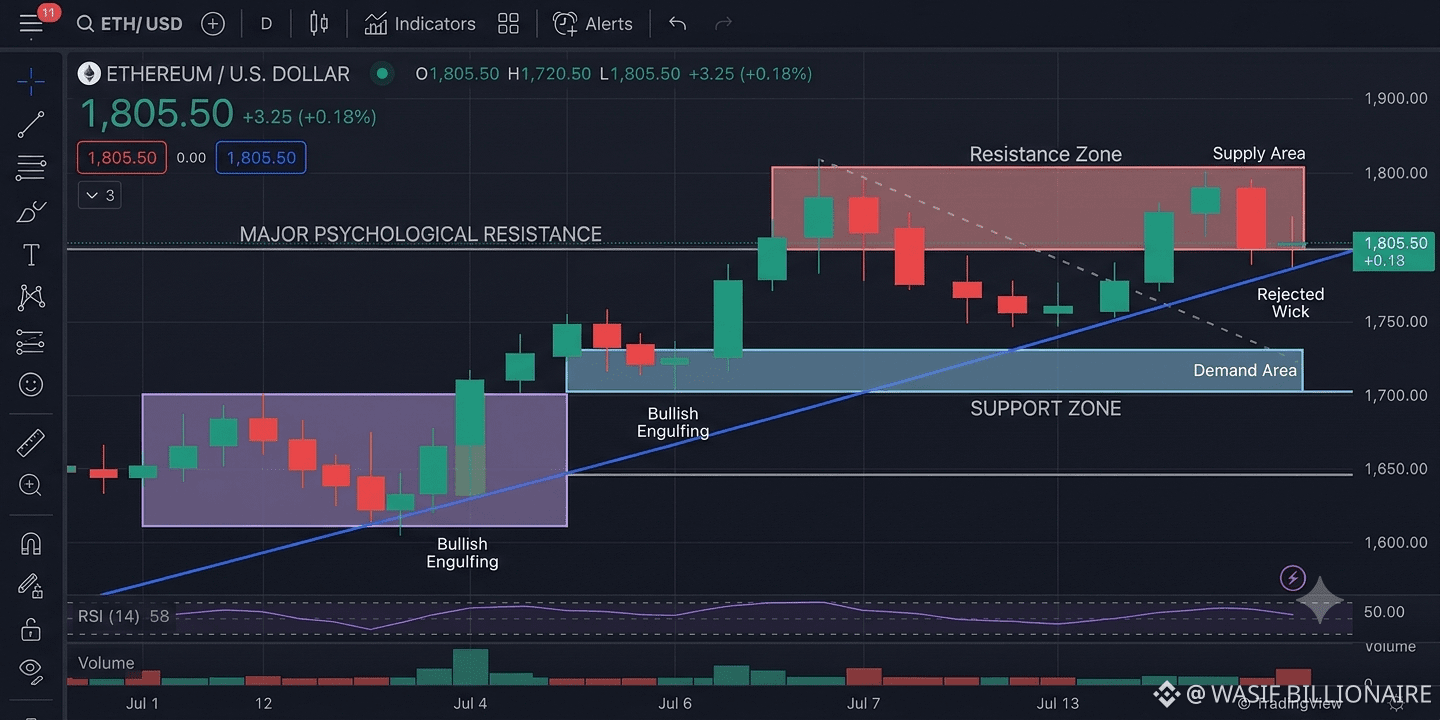Open the candlestick chart style picker

[319, 23]
